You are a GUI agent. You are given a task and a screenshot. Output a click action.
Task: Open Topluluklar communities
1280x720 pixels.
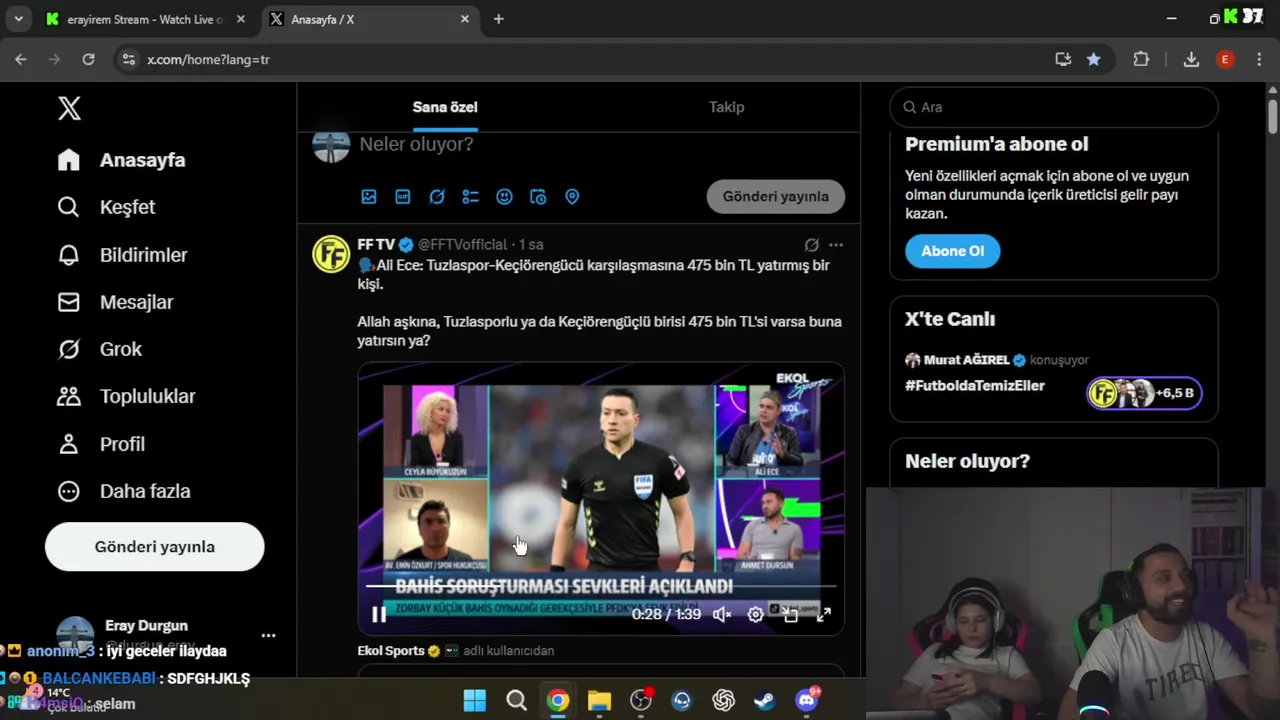(125, 396)
